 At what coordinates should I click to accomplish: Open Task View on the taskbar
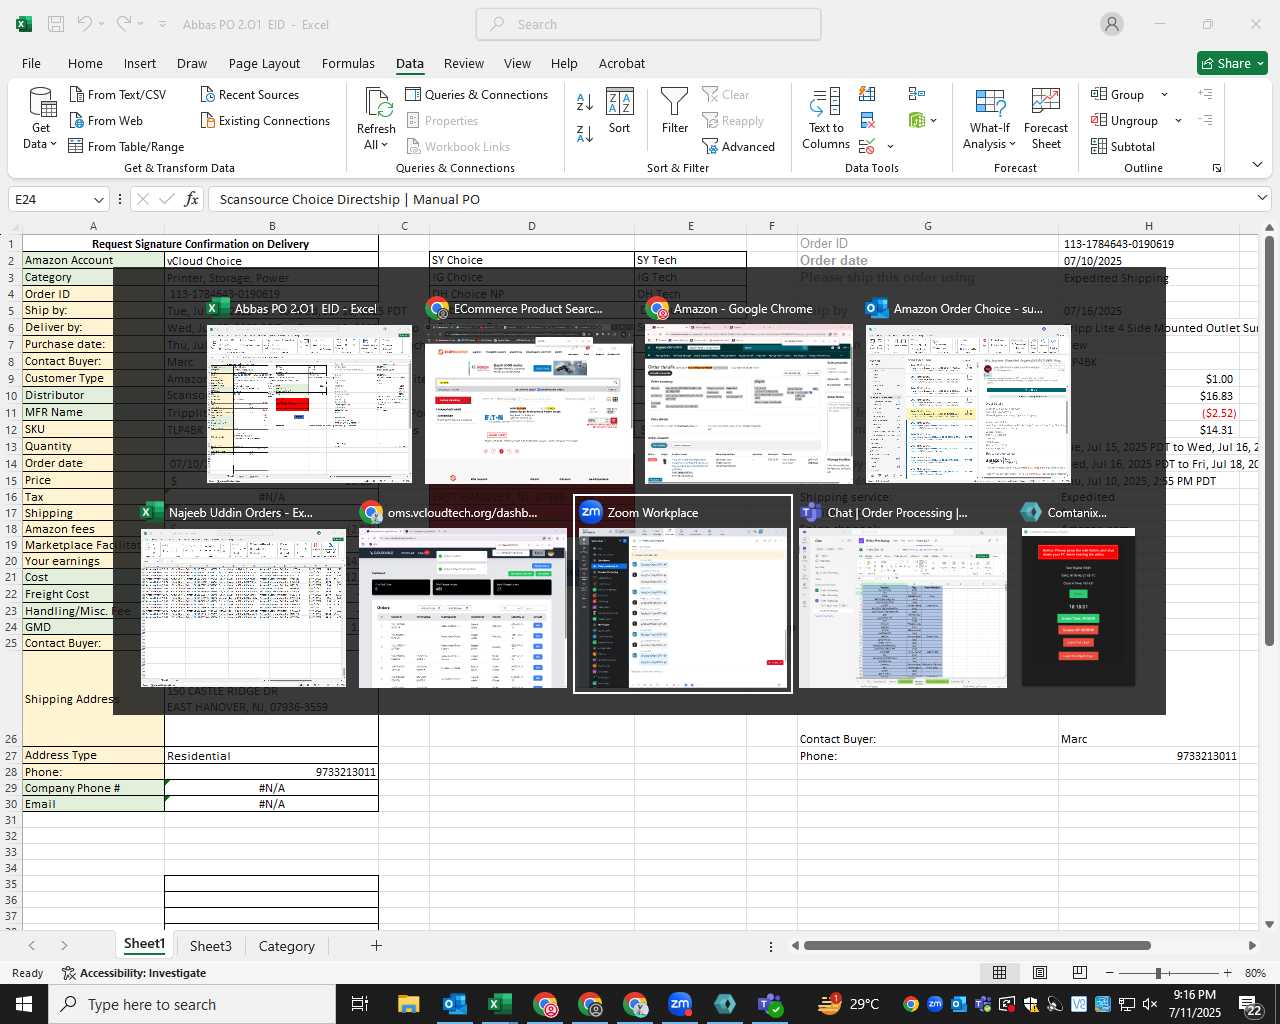coord(360,1004)
